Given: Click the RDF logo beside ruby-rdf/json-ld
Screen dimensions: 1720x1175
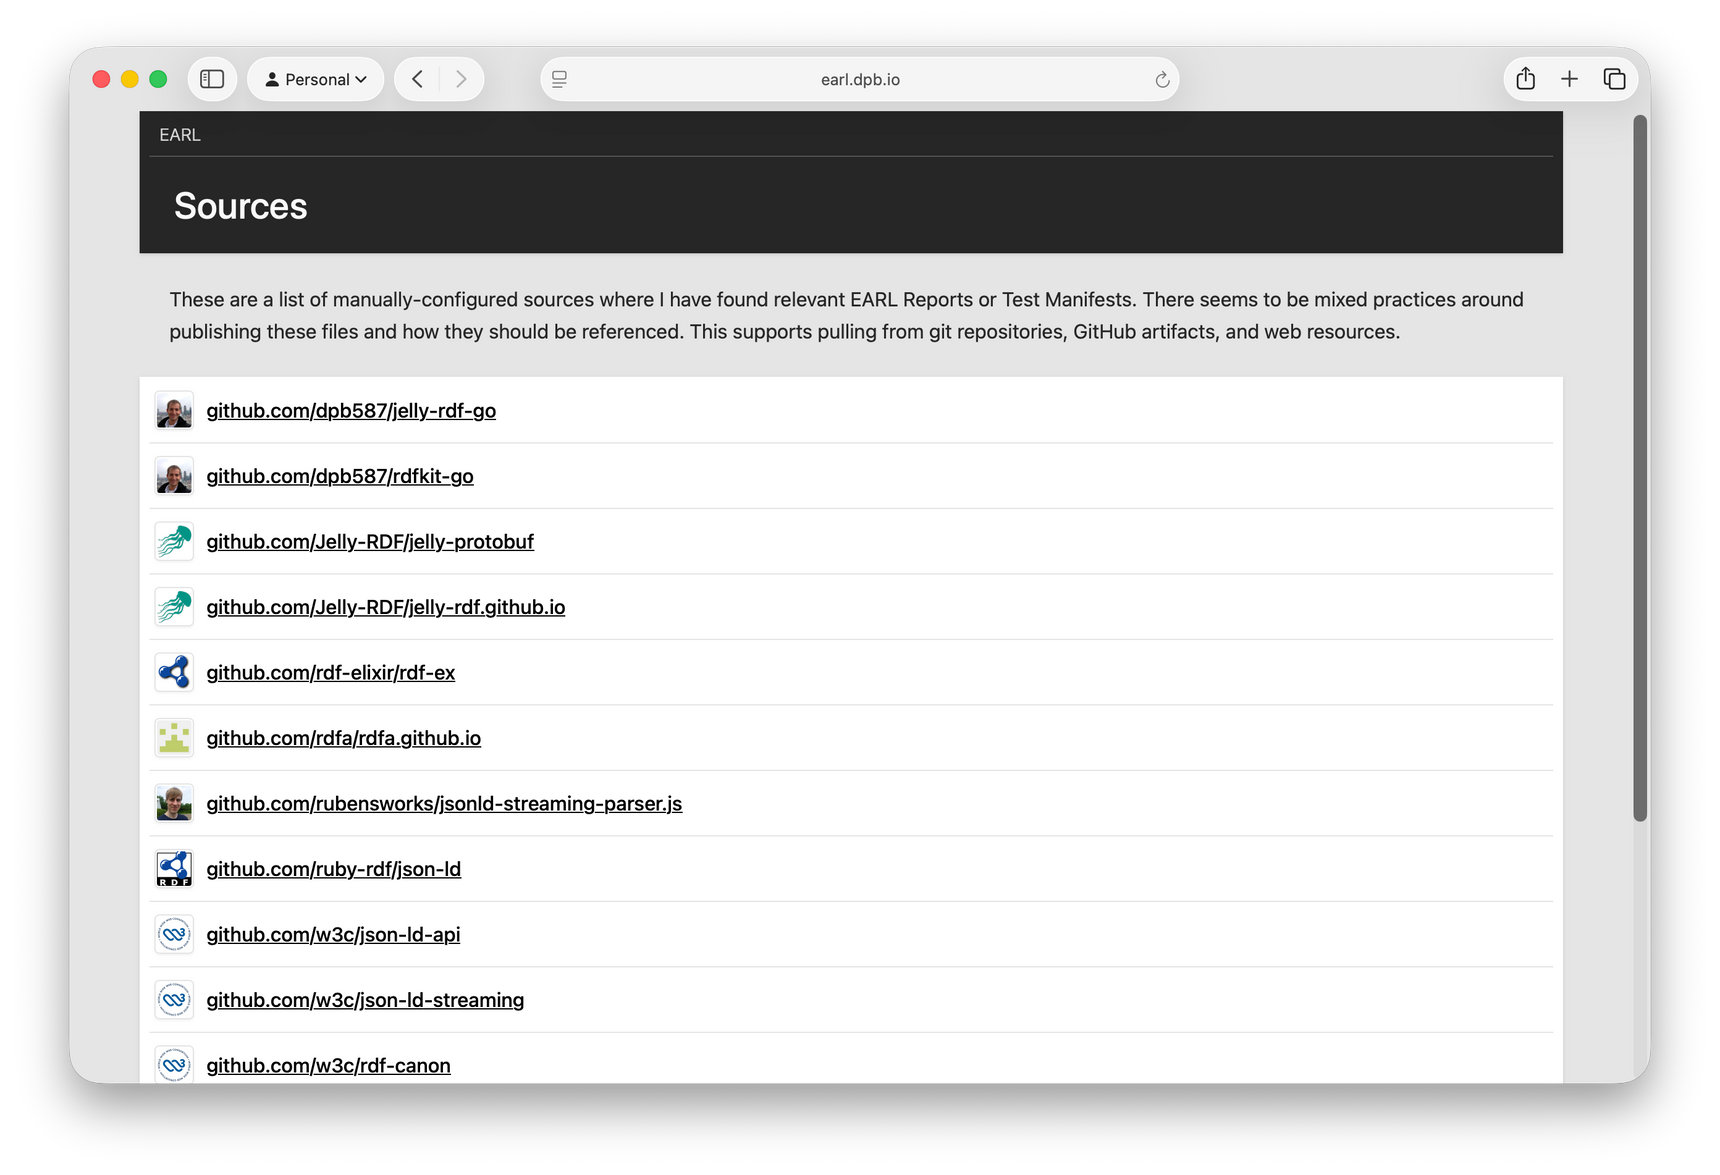Looking at the screenshot, I should 174,869.
